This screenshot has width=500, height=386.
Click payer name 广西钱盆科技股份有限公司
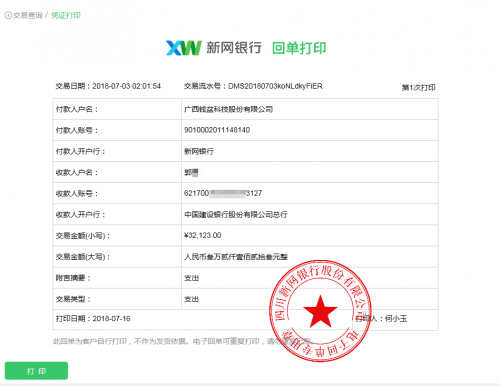[229, 109]
